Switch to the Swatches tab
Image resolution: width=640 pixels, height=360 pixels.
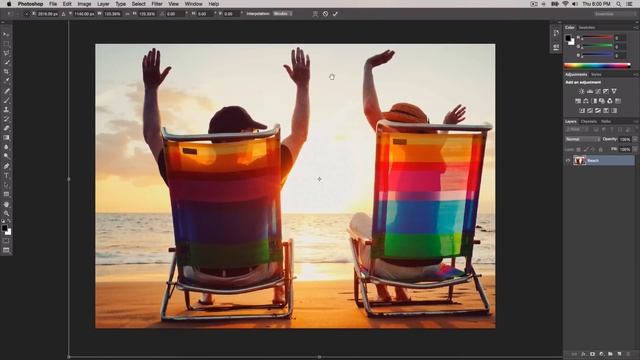click(587, 28)
